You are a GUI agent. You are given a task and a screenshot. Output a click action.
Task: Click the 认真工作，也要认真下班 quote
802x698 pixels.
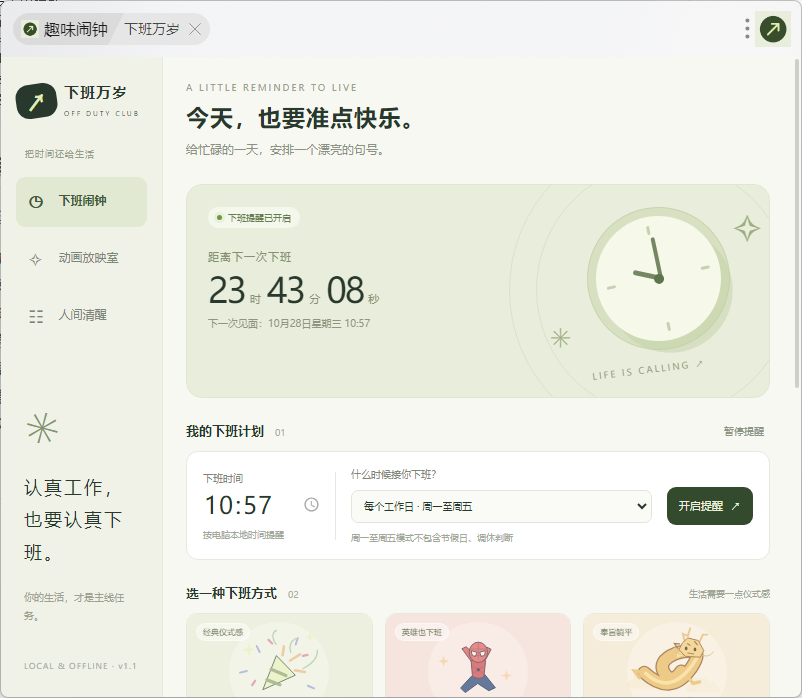point(73,520)
